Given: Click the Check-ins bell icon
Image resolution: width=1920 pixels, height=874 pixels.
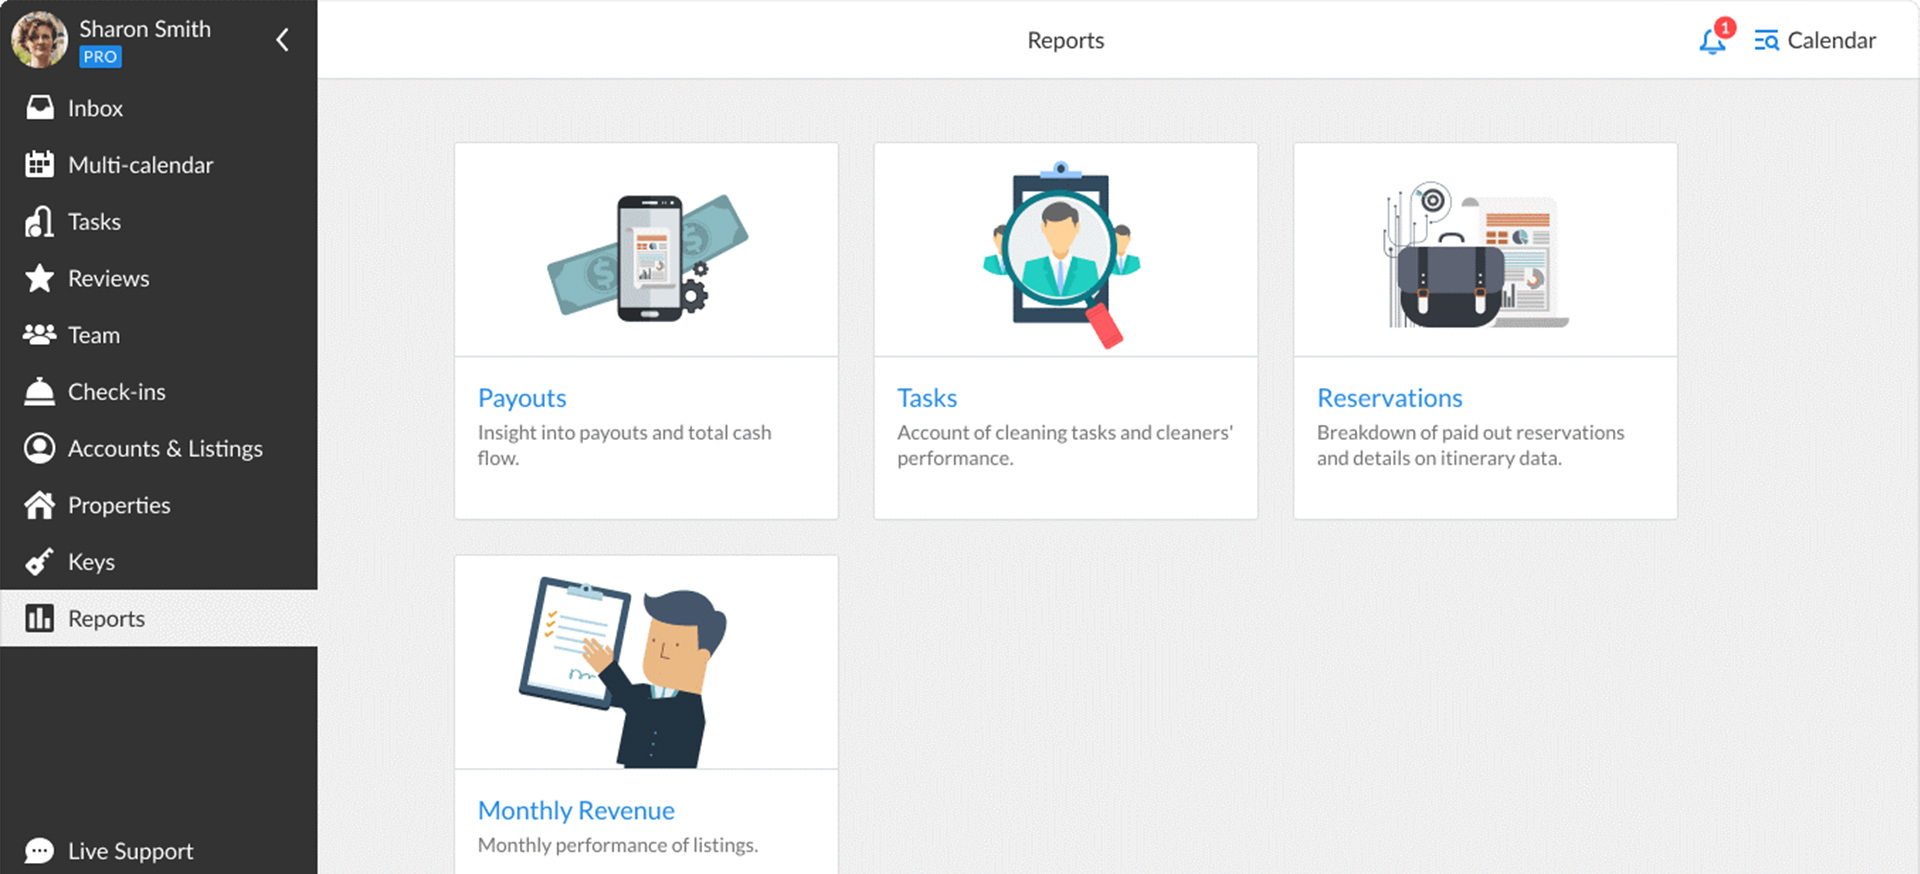Looking at the screenshot, I should 40,391.
